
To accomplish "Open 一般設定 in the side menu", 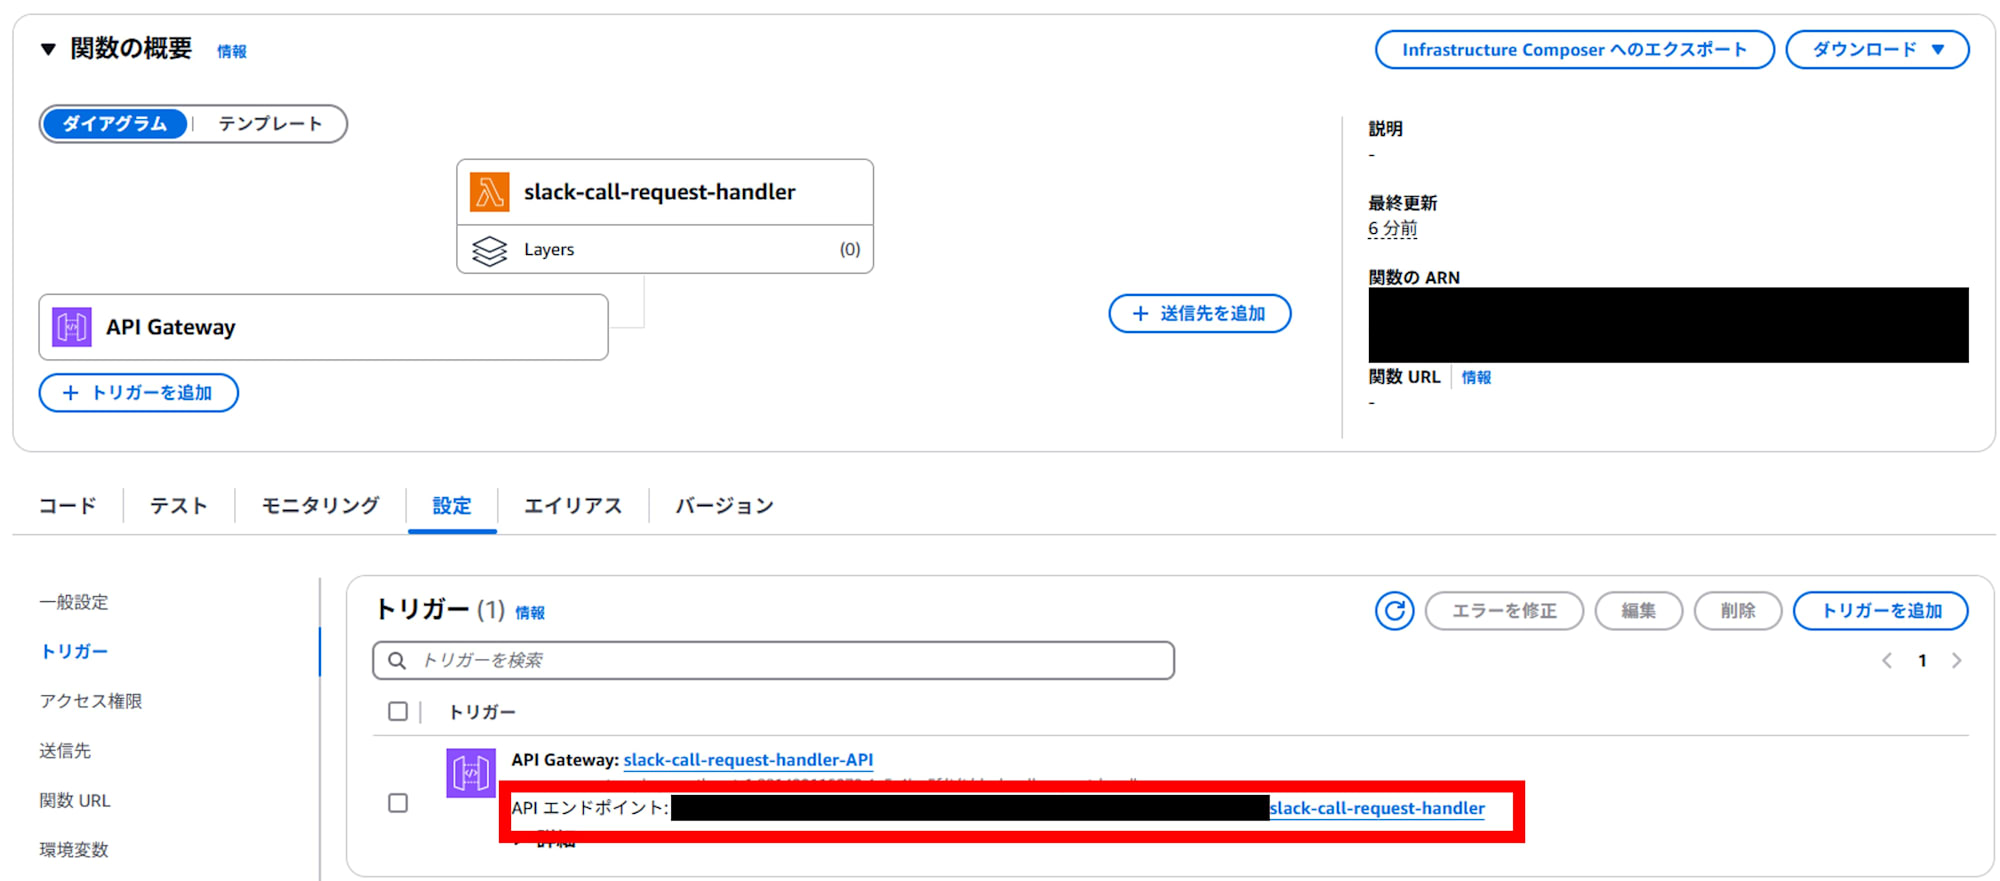I will 74,602.
